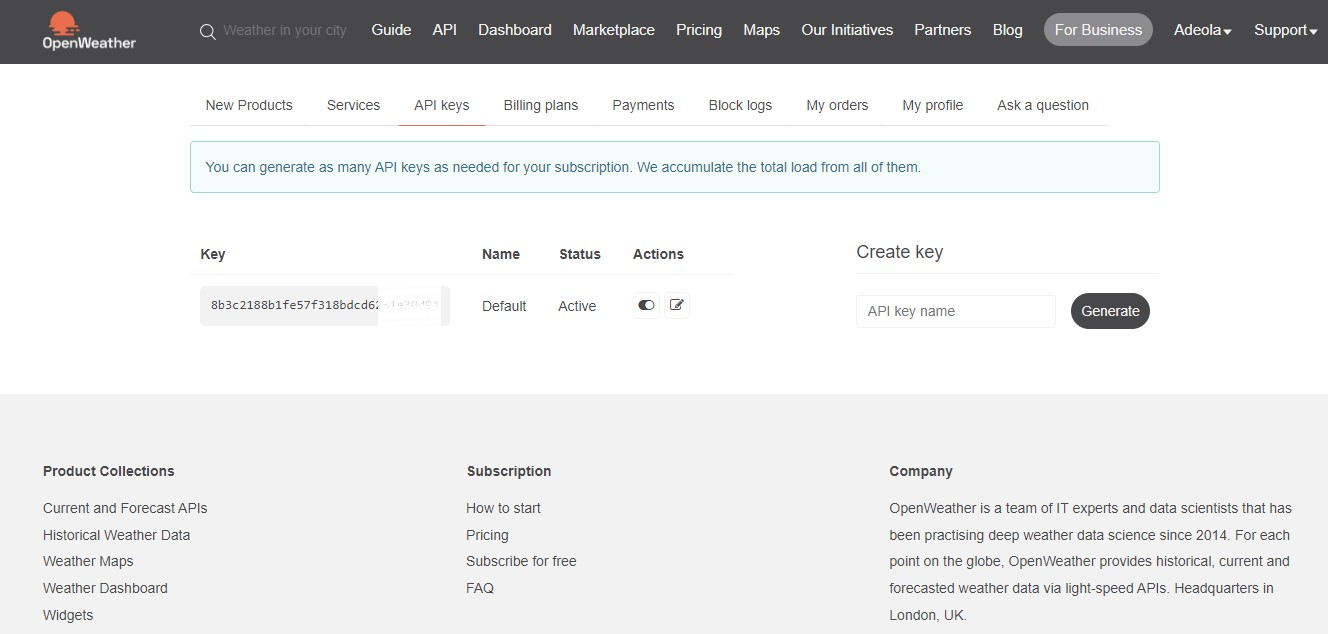Image resolution: width=1328 pixels, height=634 pixels.
Task: Open the Weather Dashboard footer link
Action: 105,588
